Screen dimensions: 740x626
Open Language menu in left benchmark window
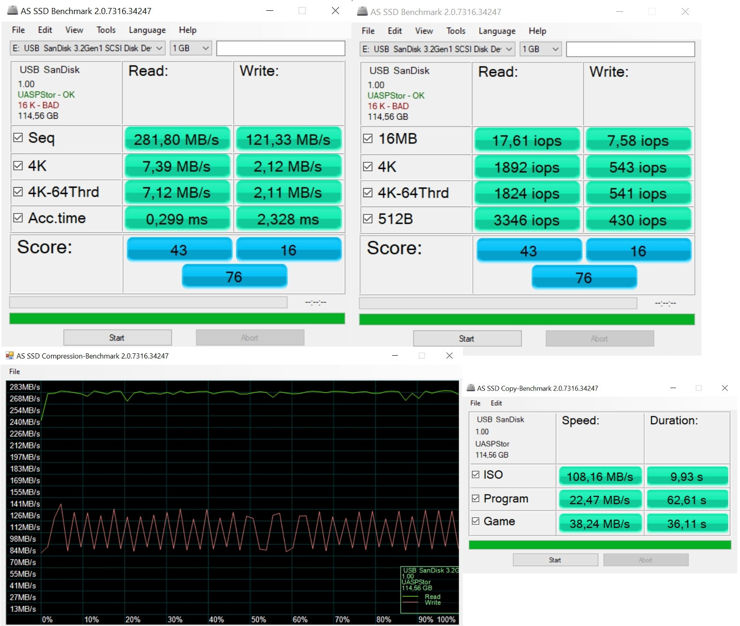tap(147, 30)
